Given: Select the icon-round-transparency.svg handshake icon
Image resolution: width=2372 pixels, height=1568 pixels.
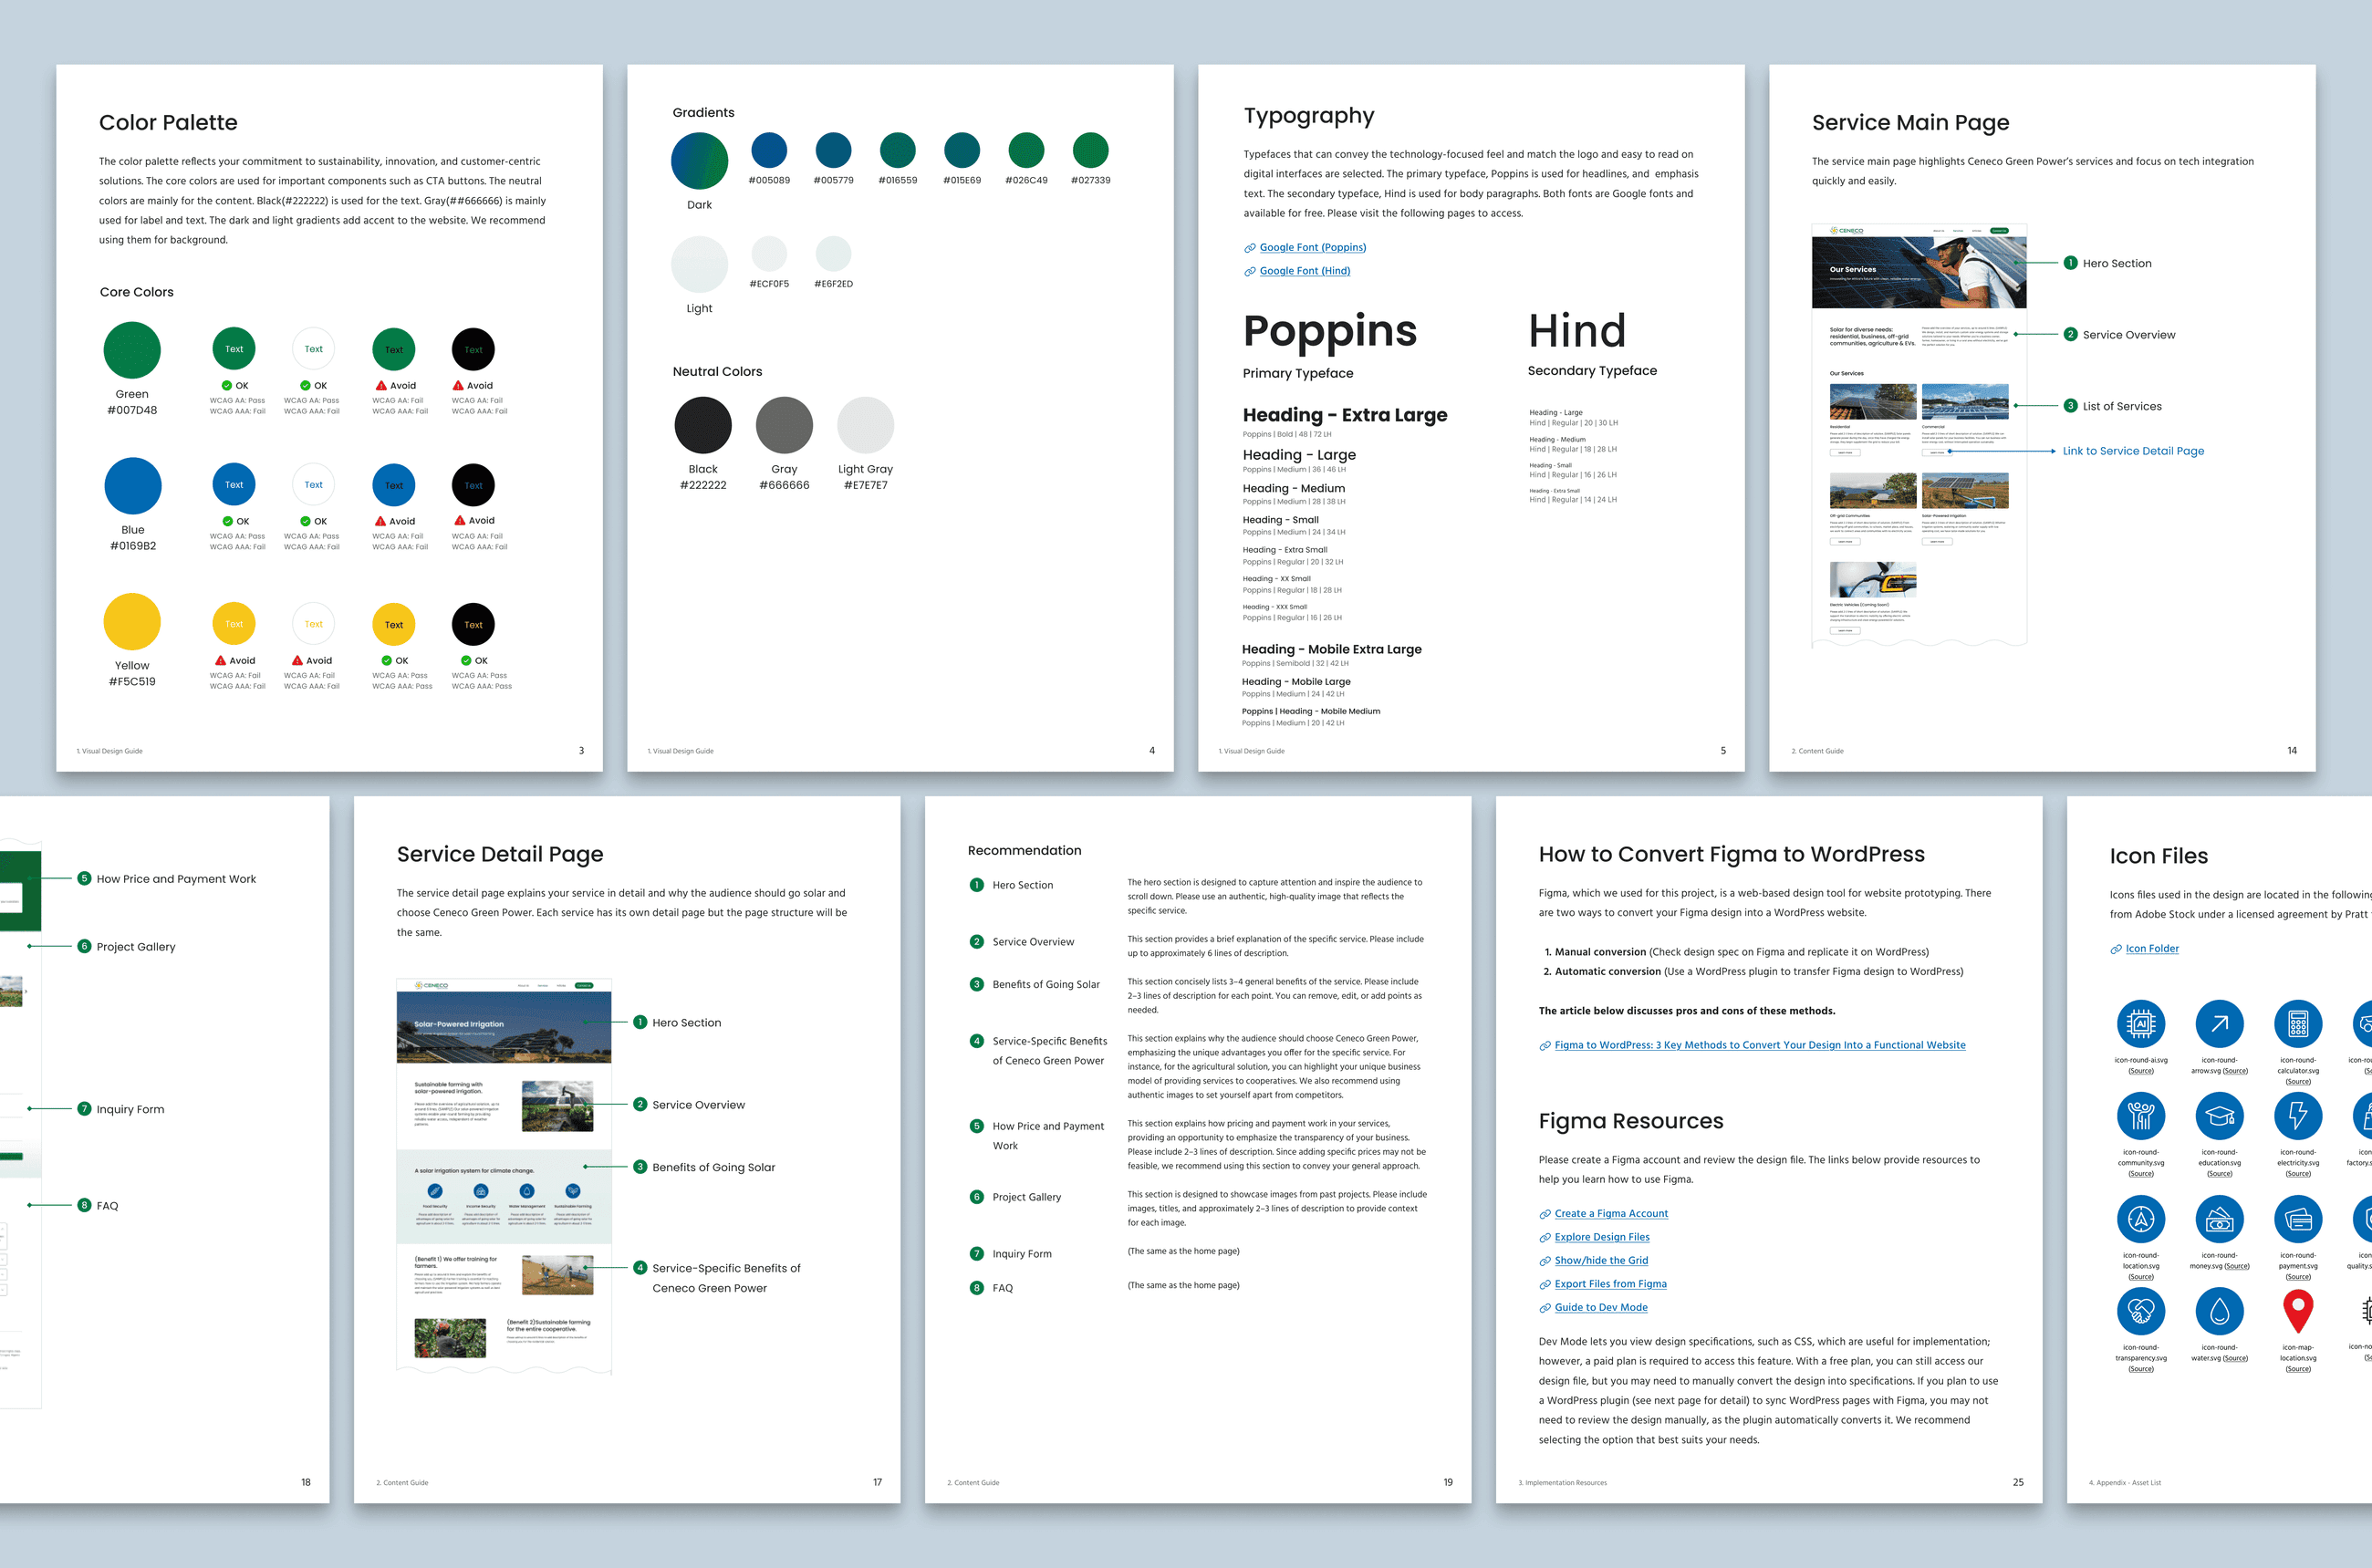Looking at the screenshot, I should tap(2140, 1311).
